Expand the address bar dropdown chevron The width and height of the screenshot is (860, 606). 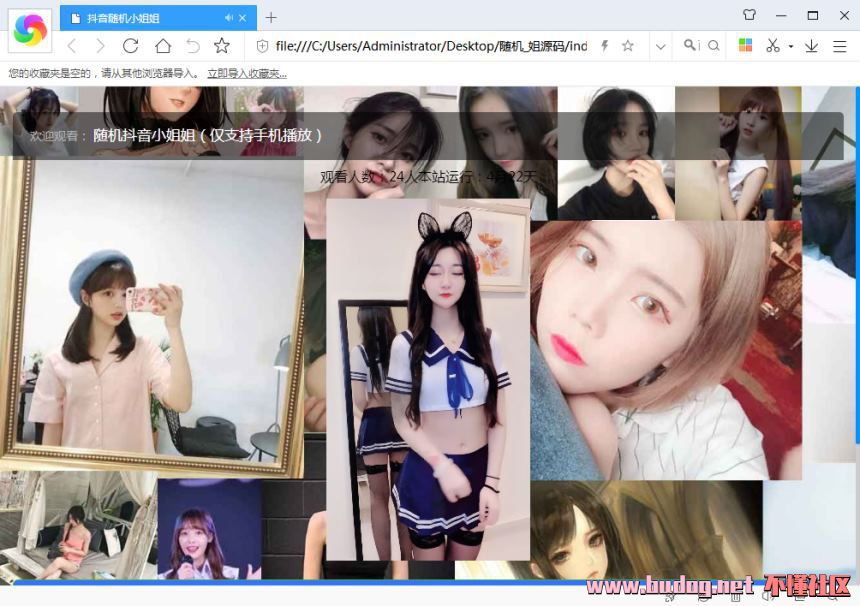coord(660,46)
